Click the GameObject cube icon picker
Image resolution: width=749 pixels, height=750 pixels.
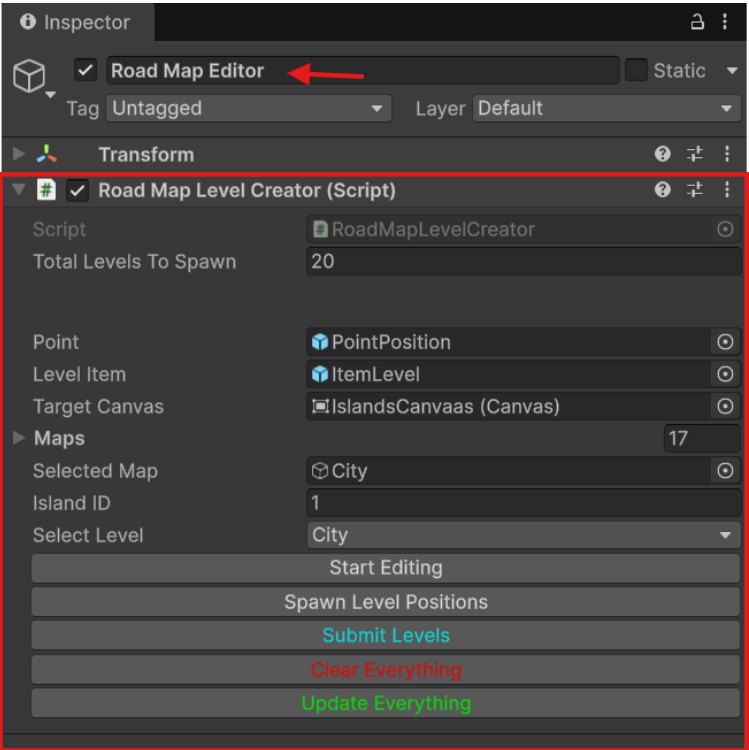tap(29, 76)
